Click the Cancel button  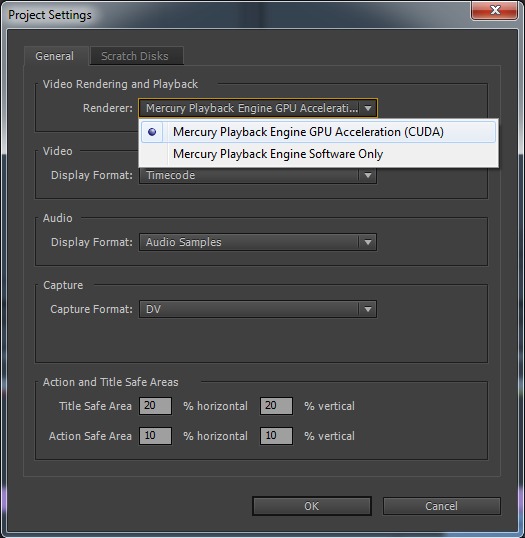[442, 506]
